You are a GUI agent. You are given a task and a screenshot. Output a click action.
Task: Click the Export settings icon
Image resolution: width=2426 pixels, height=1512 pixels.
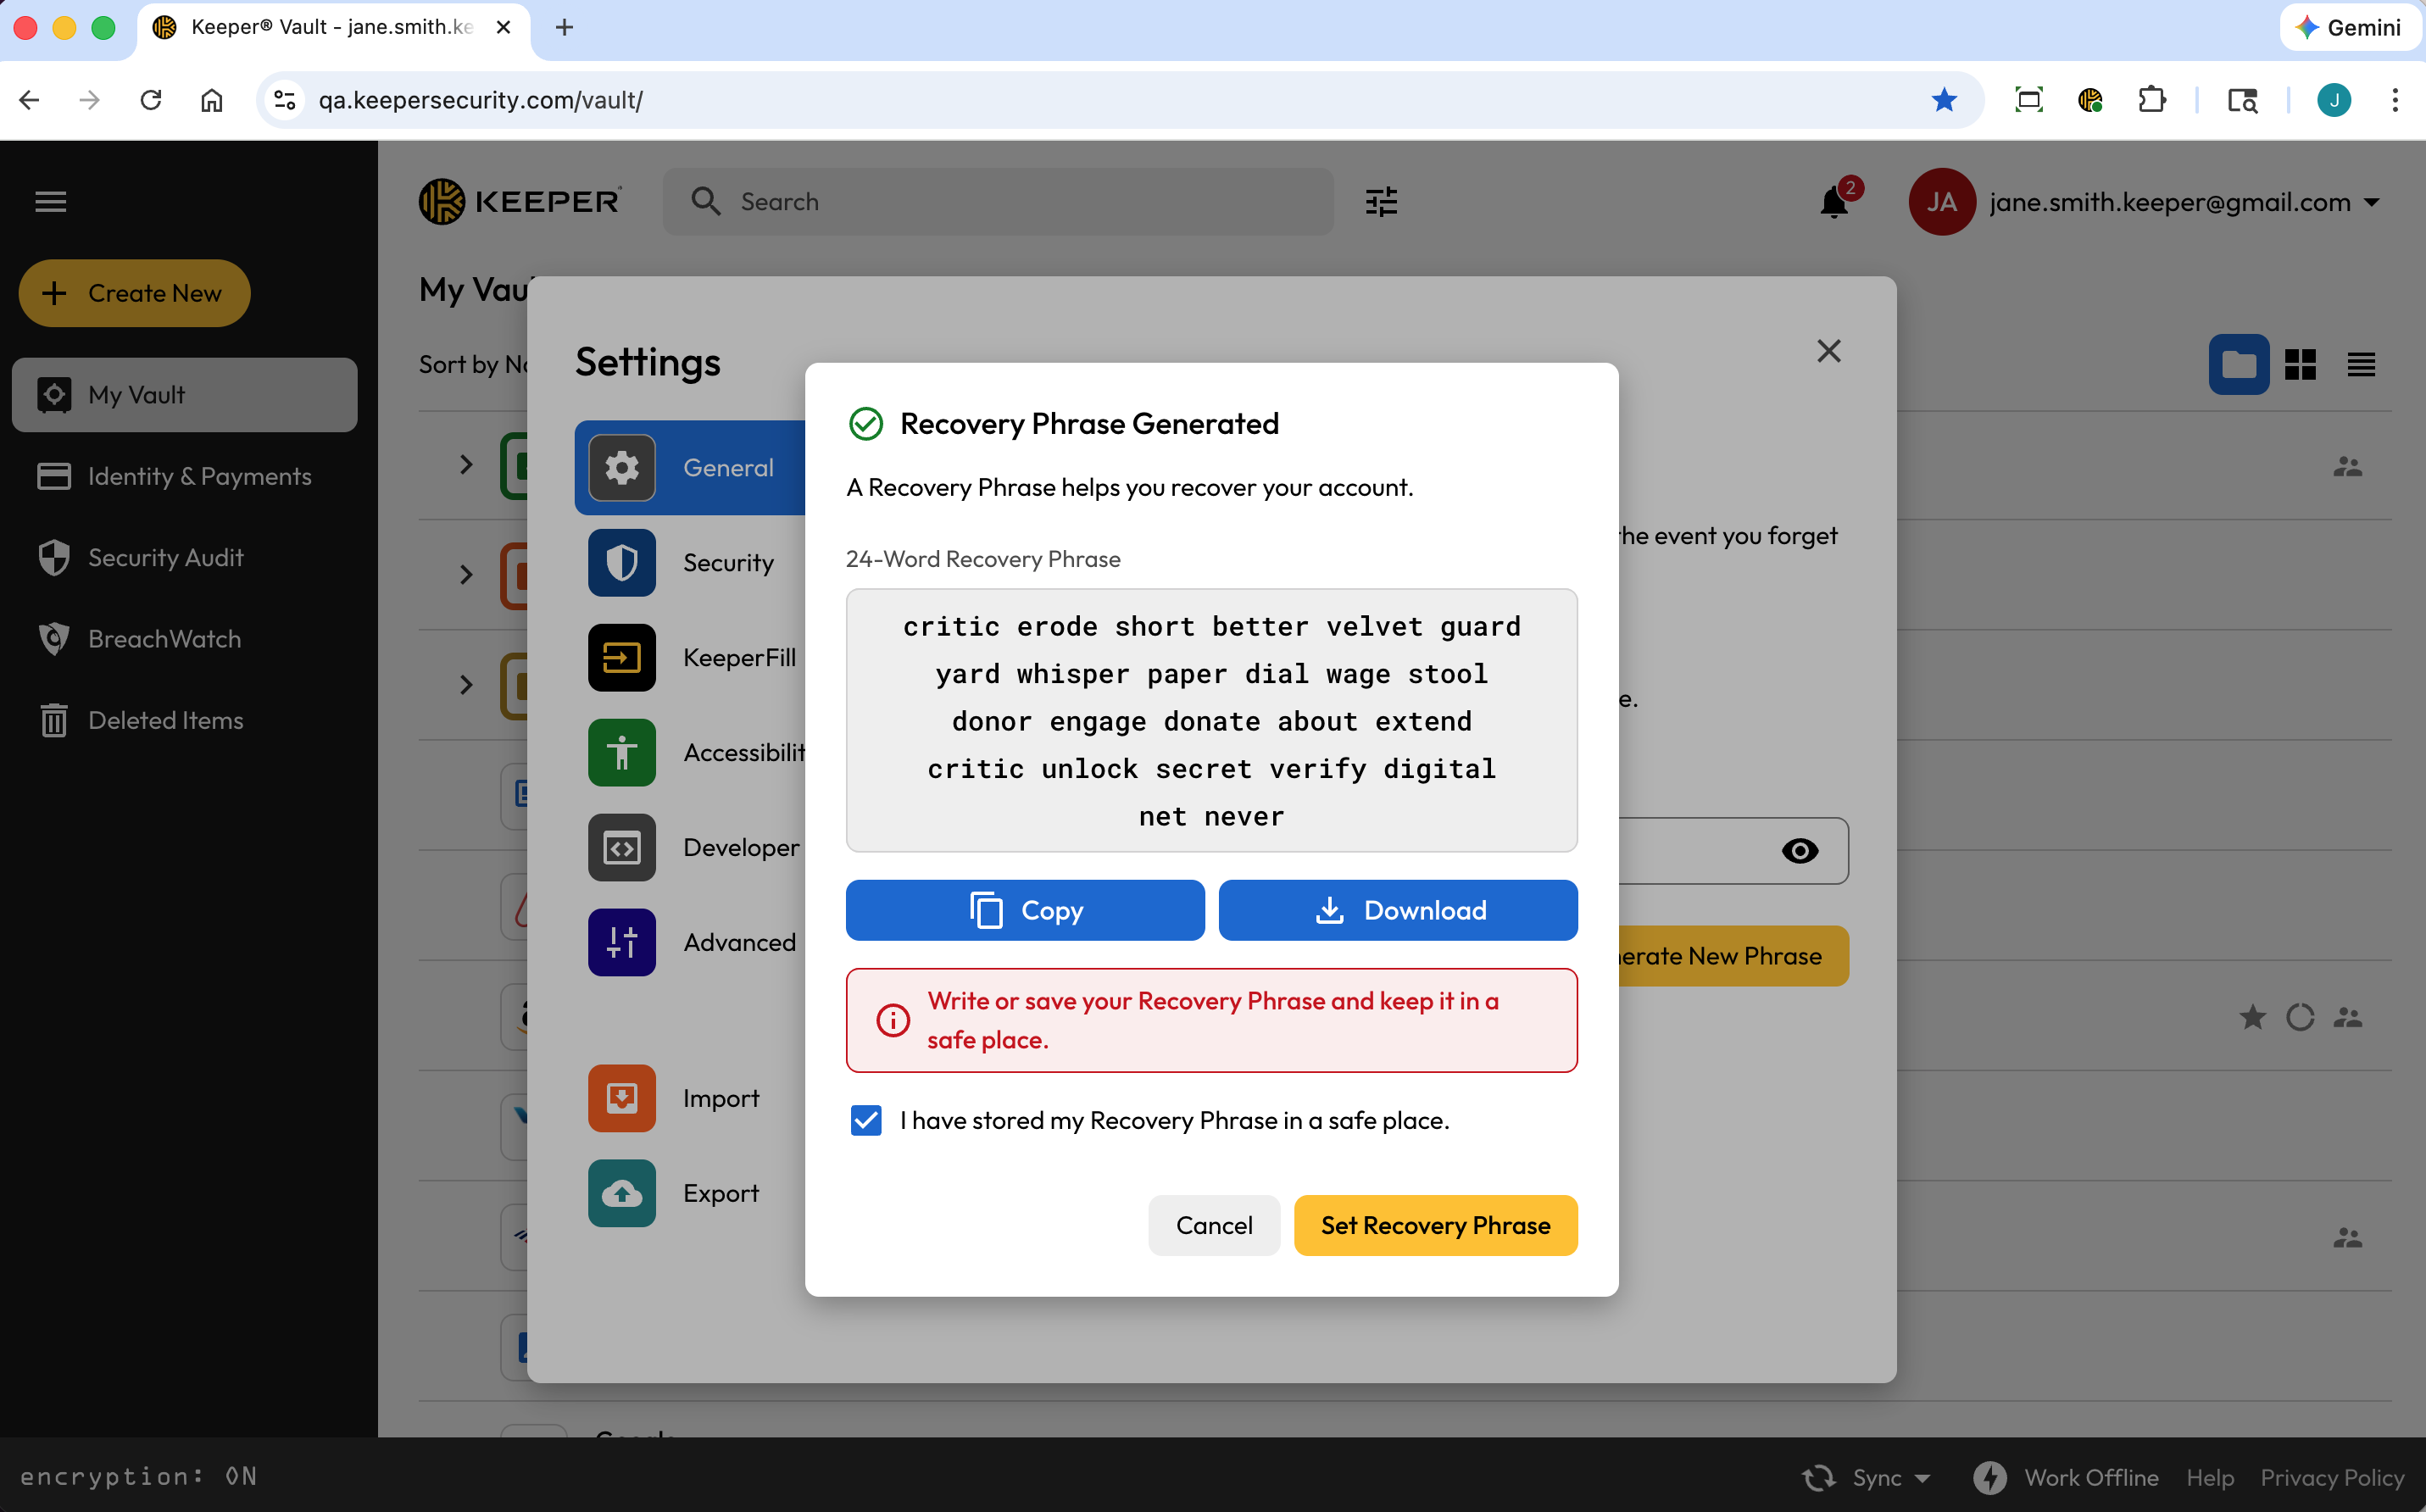(622, 1193)
